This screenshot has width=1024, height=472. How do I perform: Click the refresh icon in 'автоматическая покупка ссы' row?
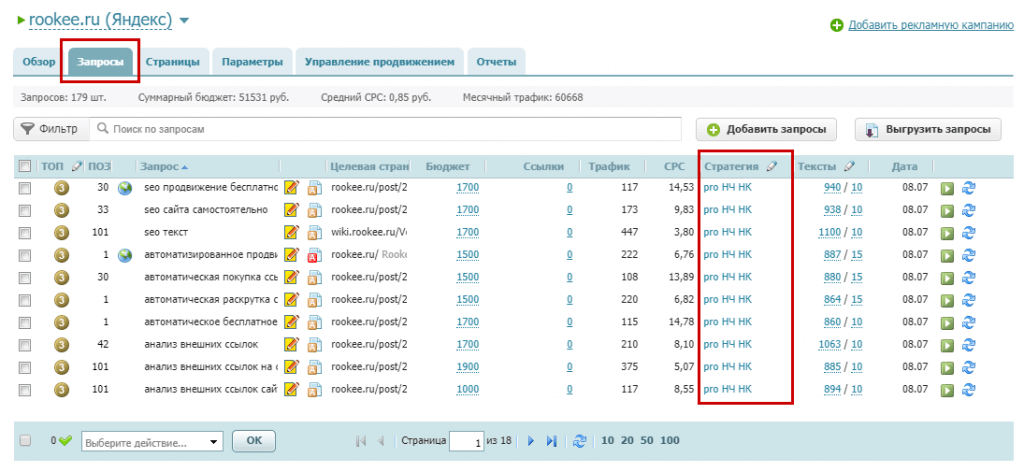(969, 277)
